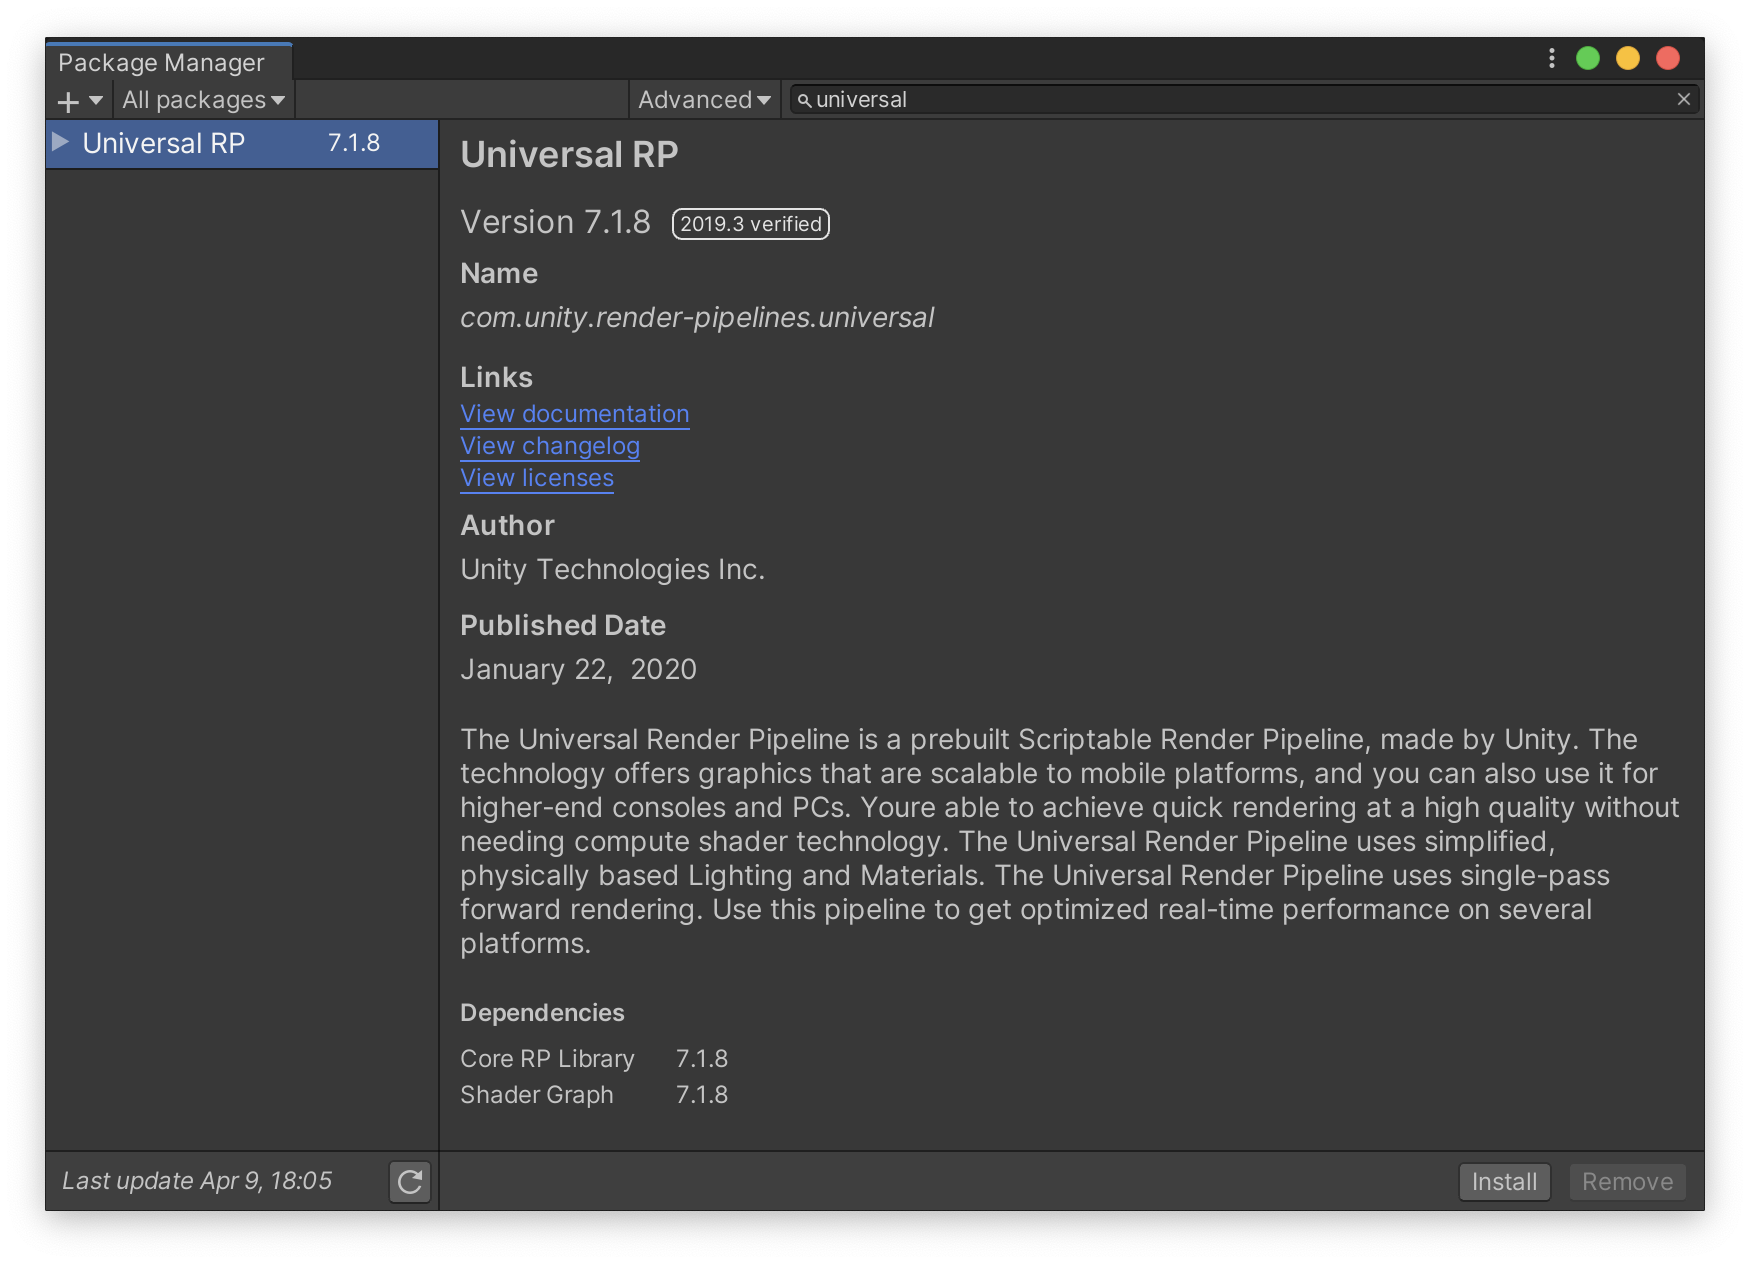The width and height of the screenshot is (1750, 1264).
Task: Install the Universal RP package
Action: click(x=1504, y=1182)
